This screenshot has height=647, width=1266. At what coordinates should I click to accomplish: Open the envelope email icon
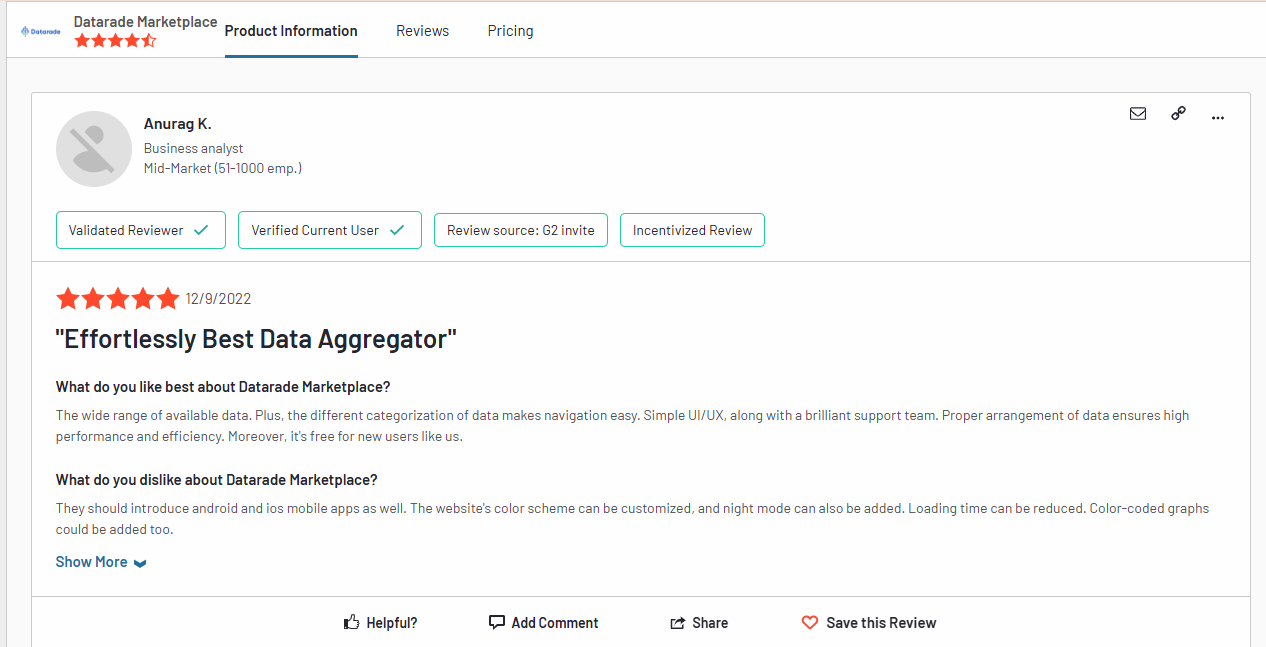[1138, 114]
